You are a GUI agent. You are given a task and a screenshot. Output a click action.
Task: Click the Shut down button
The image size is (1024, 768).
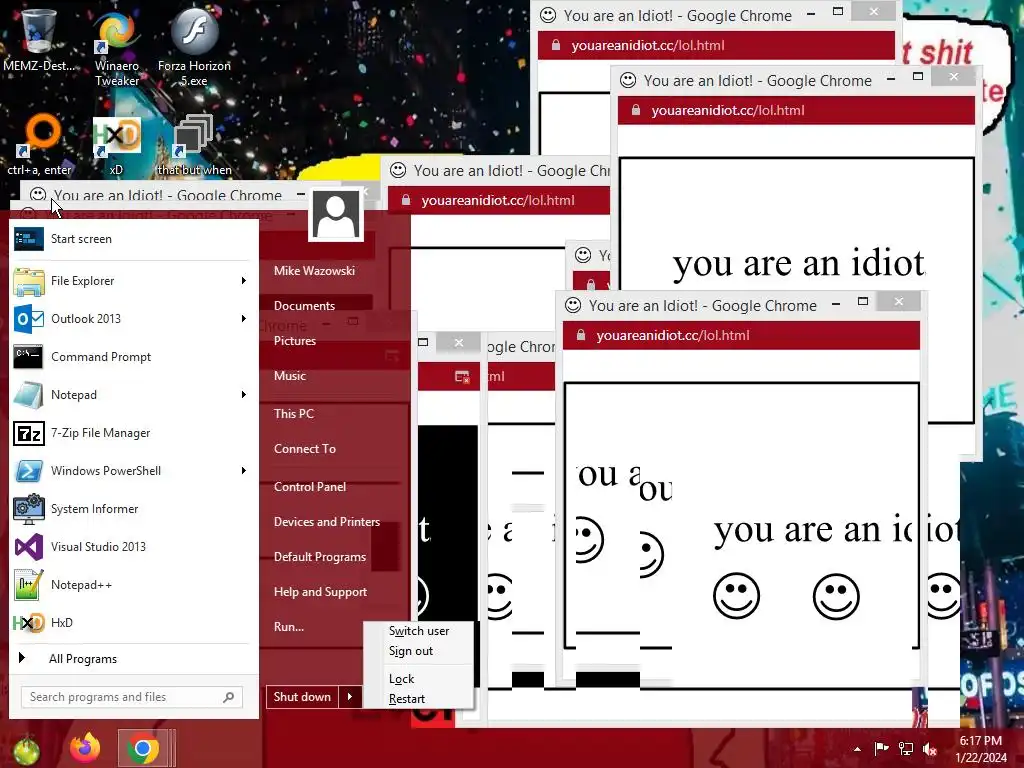point(302,697)
